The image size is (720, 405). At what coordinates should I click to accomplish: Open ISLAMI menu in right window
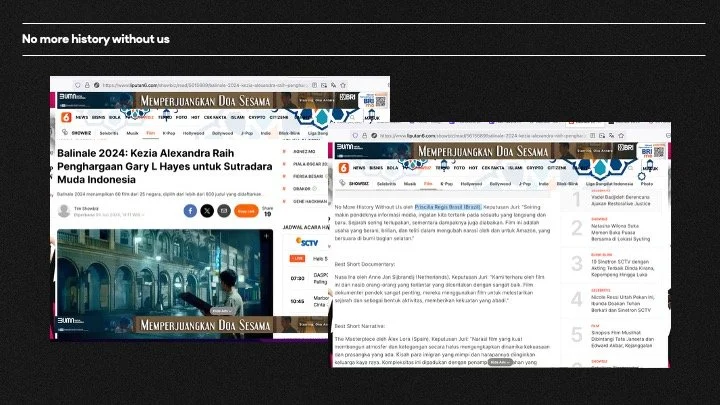point(515,168)
